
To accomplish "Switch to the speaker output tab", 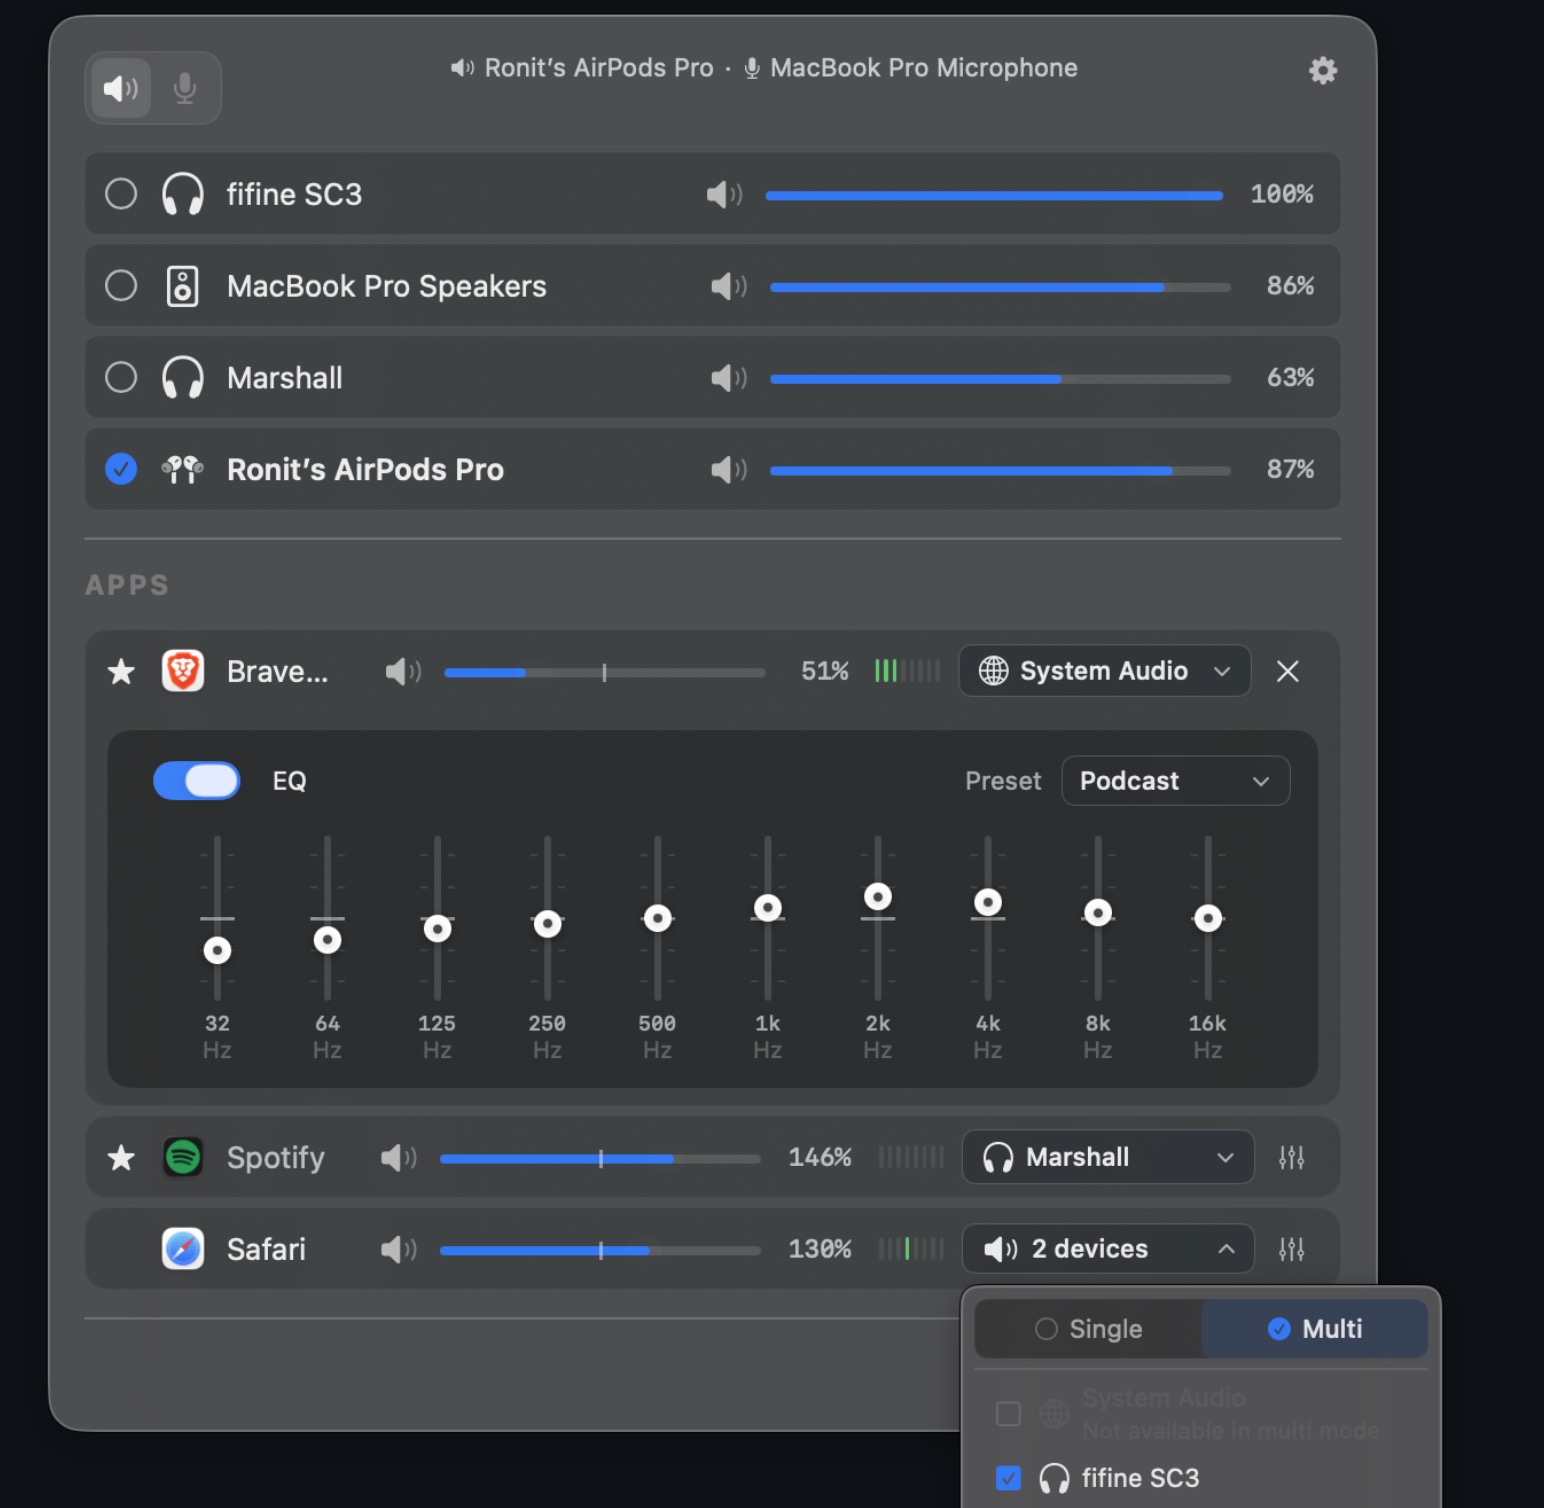I will (x=121, y=88).
